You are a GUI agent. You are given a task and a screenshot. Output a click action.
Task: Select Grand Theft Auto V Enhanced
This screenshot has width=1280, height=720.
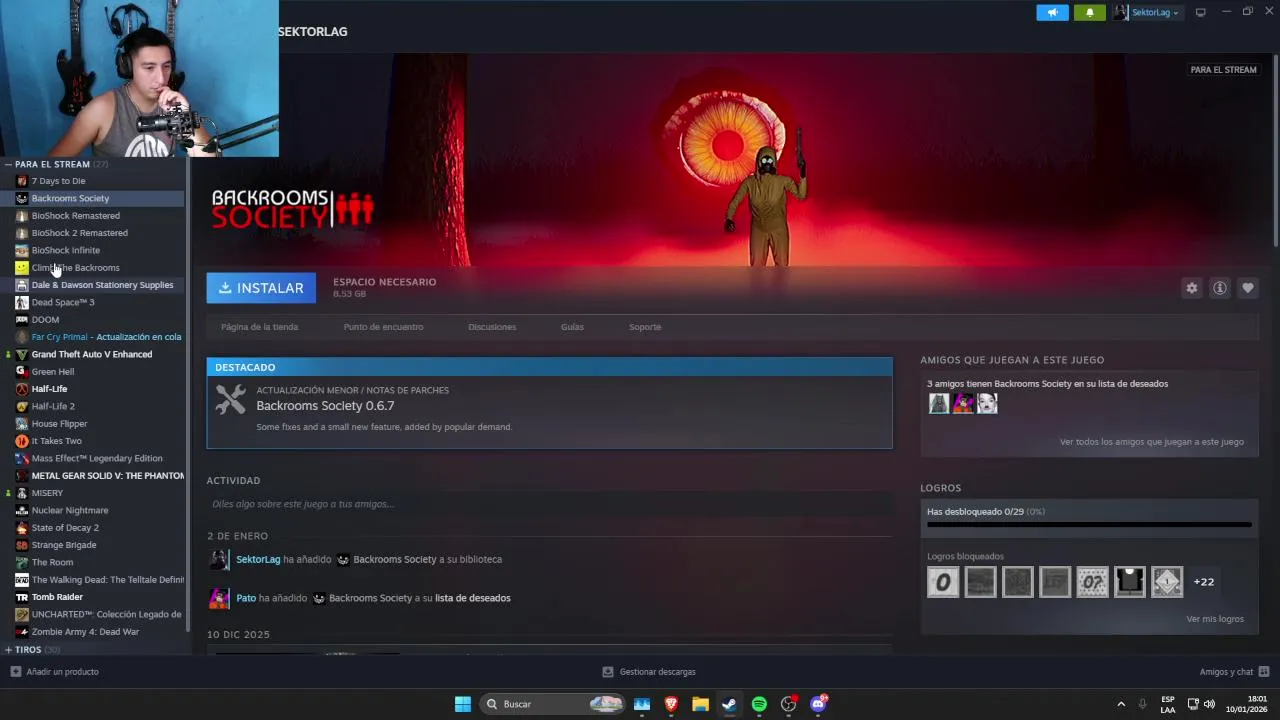coord(94,354)
